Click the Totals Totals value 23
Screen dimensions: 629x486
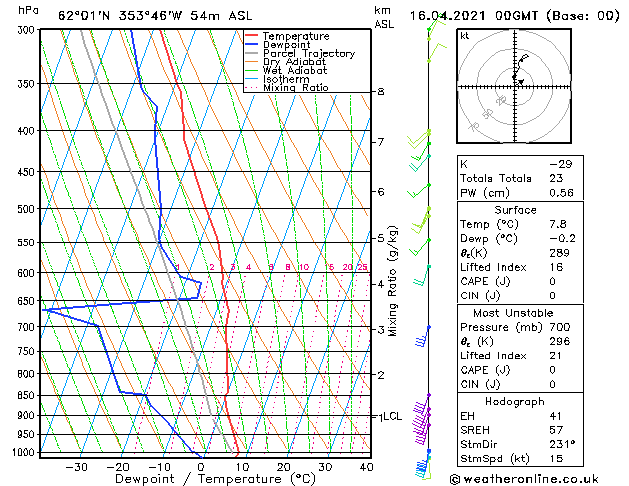(556, 178)
